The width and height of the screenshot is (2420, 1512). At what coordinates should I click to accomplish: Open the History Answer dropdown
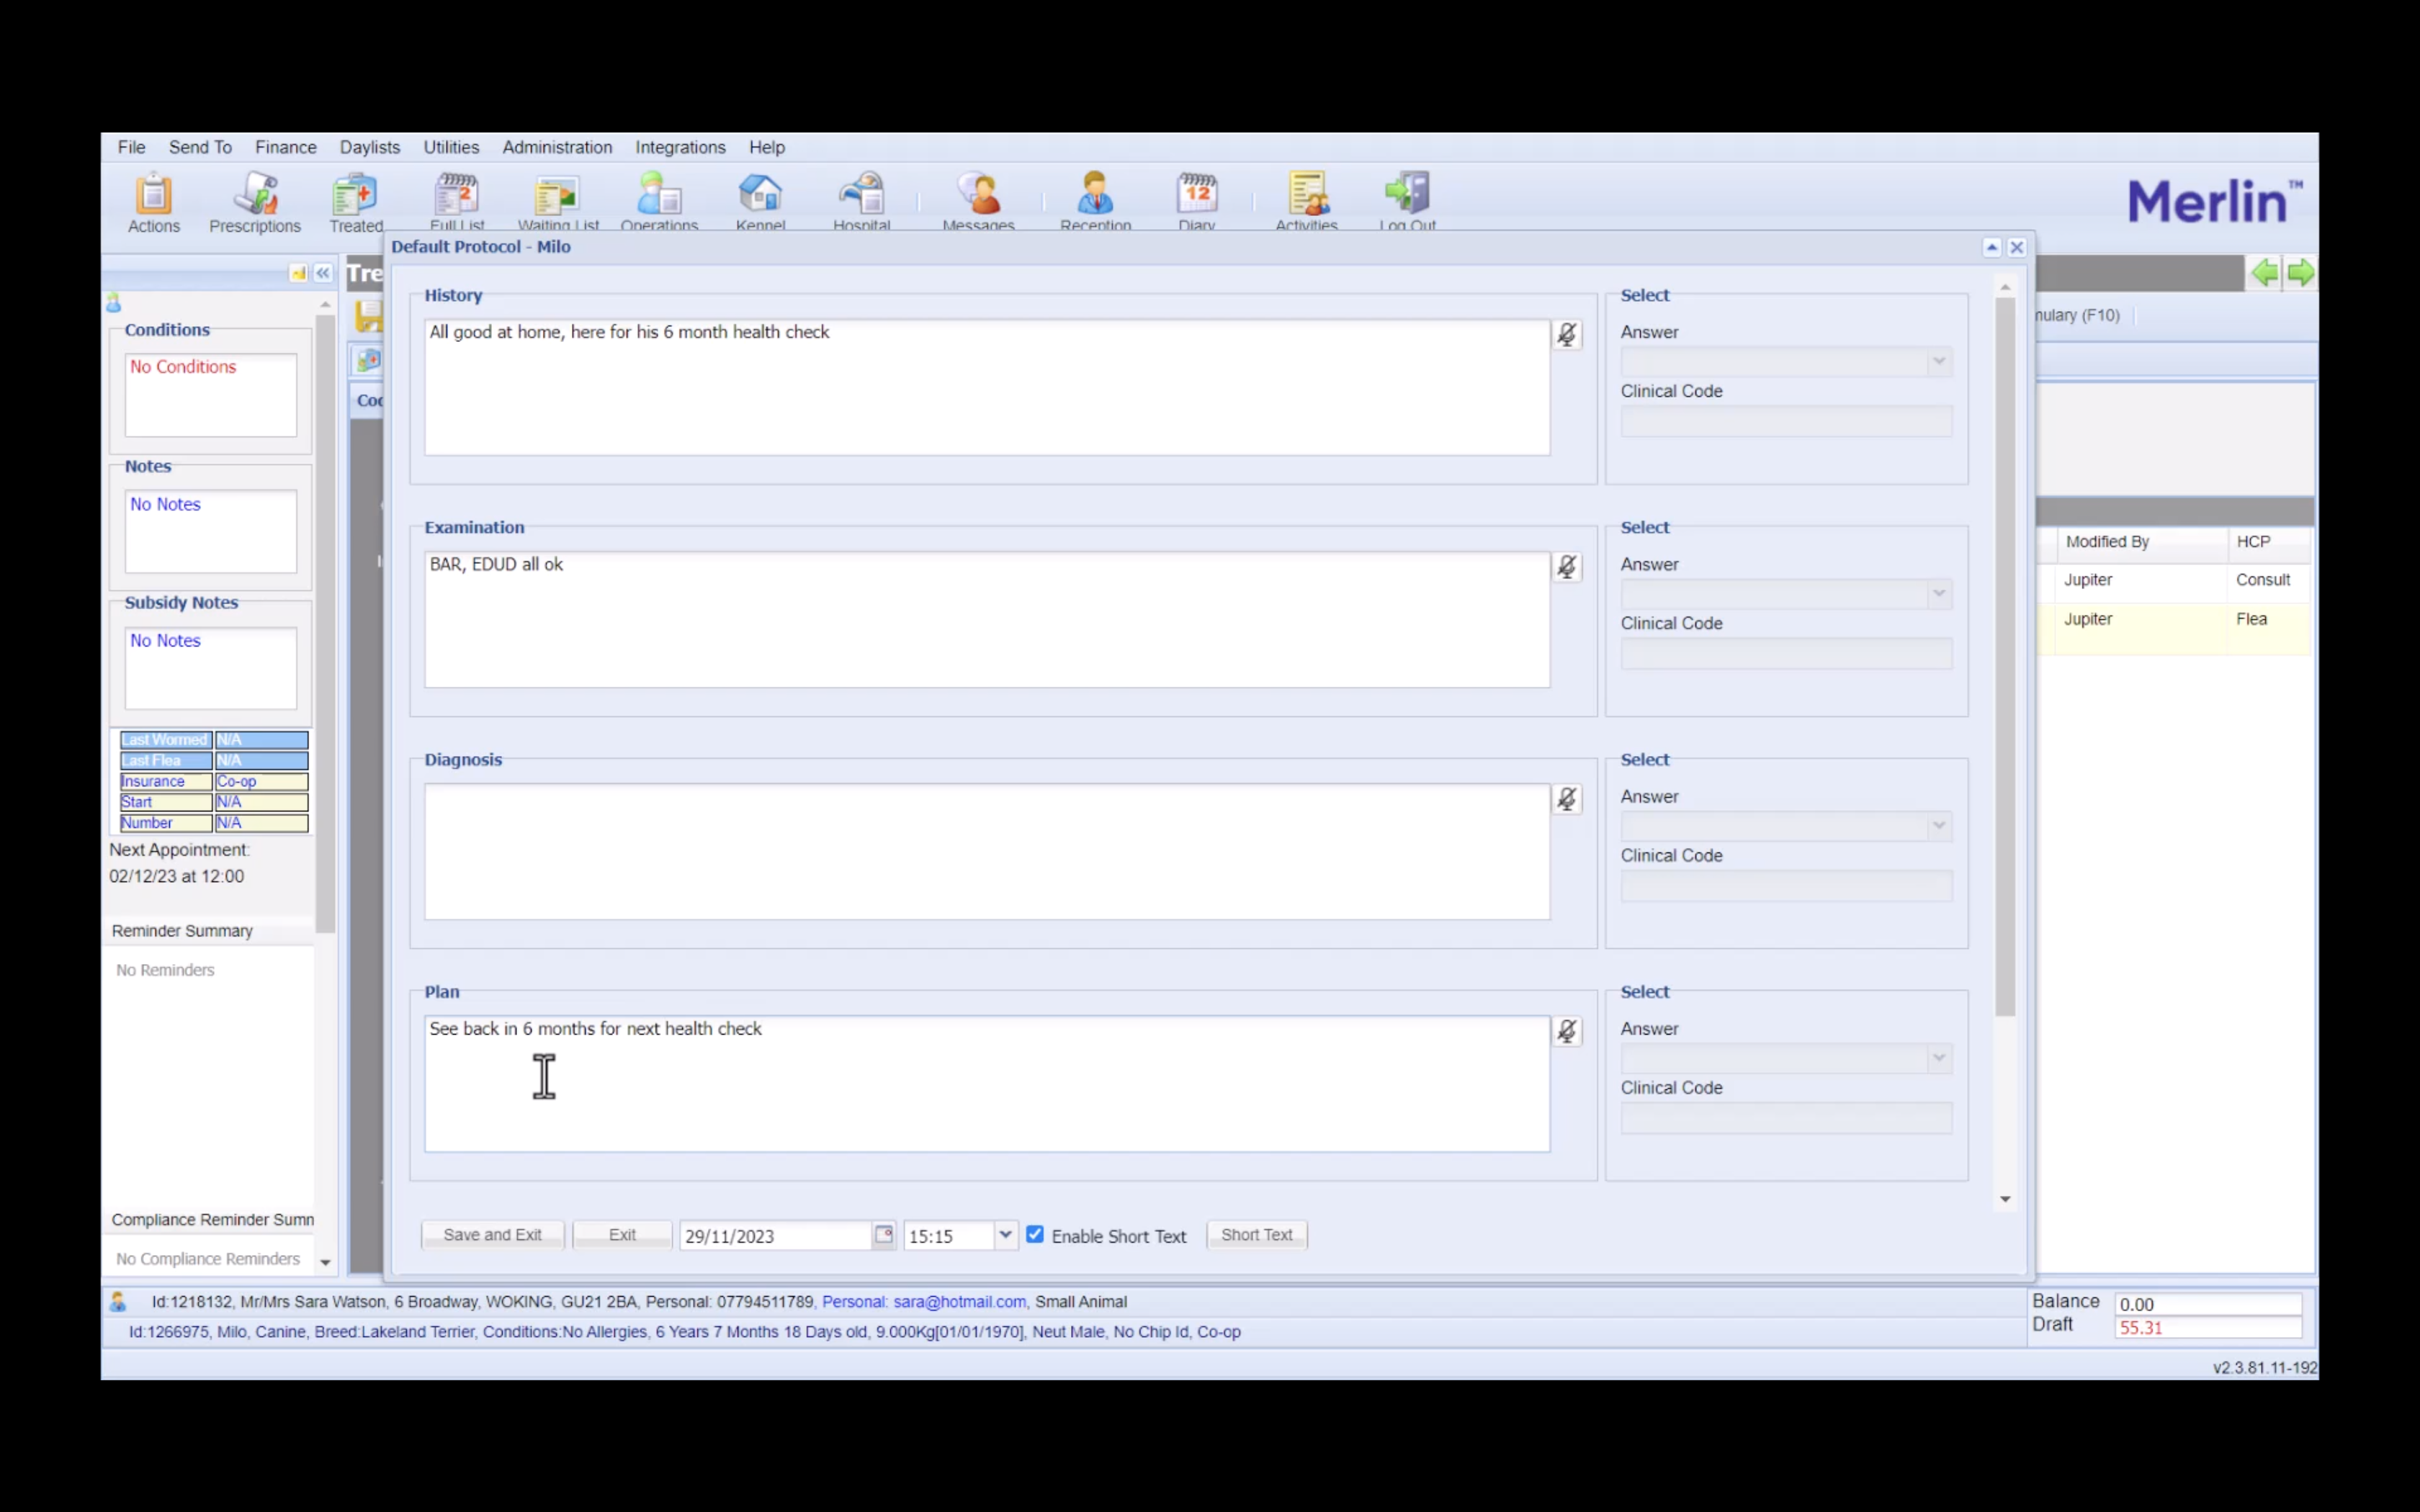tap(1937, 362)
